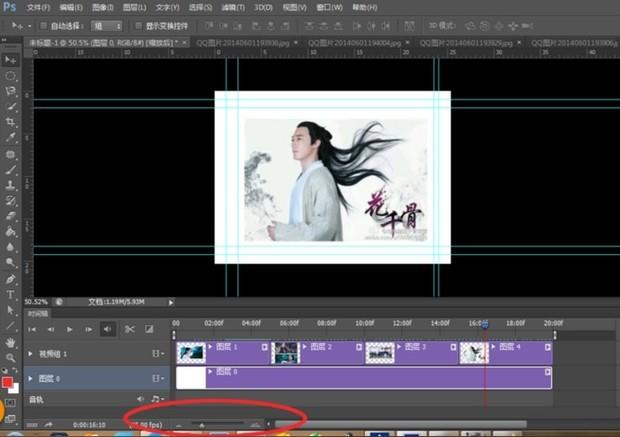This screenshot has width=620, height=437.
Task: Click the Quick Mask mode icon
Action: coord(10,403)
